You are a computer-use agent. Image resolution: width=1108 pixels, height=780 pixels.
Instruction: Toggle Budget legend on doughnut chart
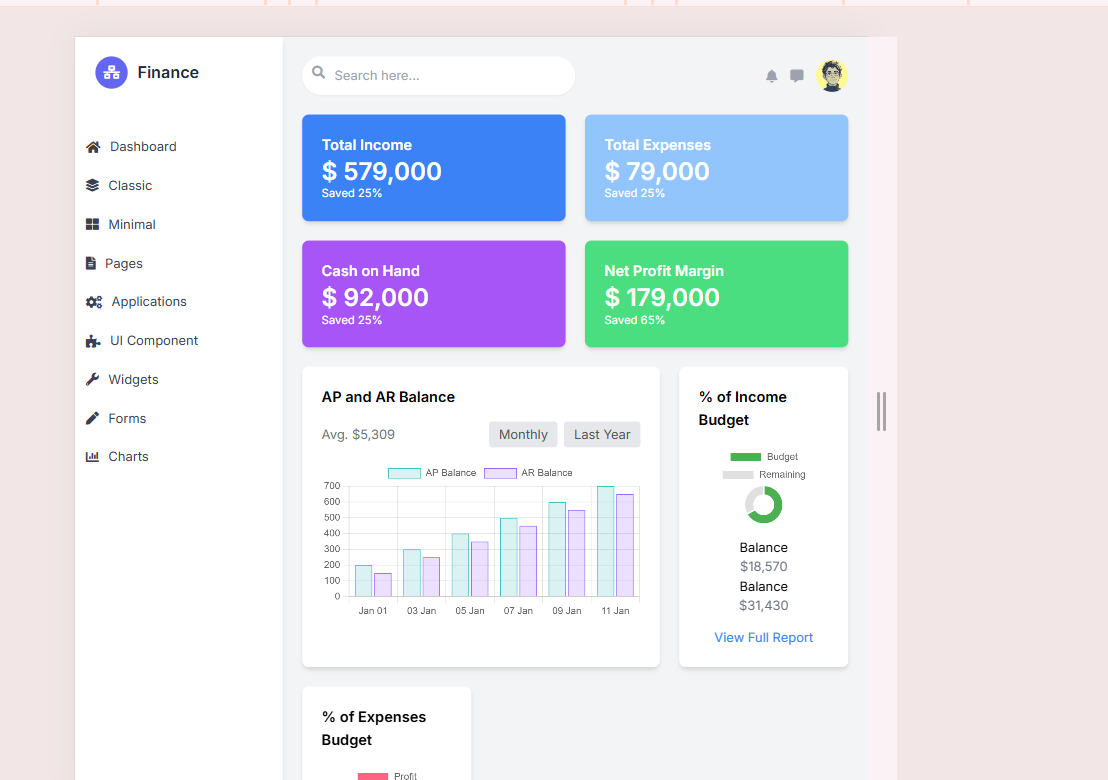(x=763, y=457)
